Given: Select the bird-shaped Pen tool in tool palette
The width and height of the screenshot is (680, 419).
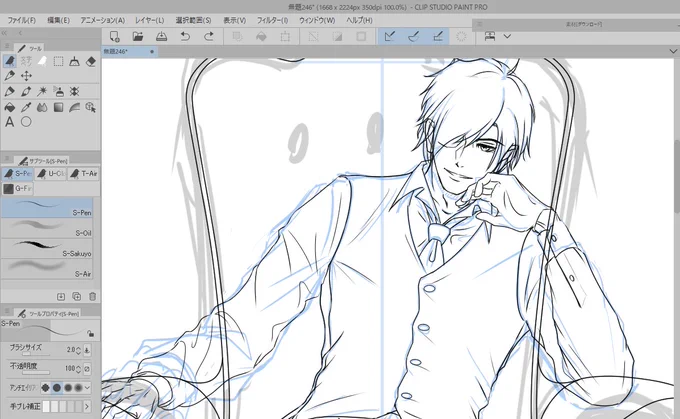Looking at the screenshot, I should pos(10,61).
